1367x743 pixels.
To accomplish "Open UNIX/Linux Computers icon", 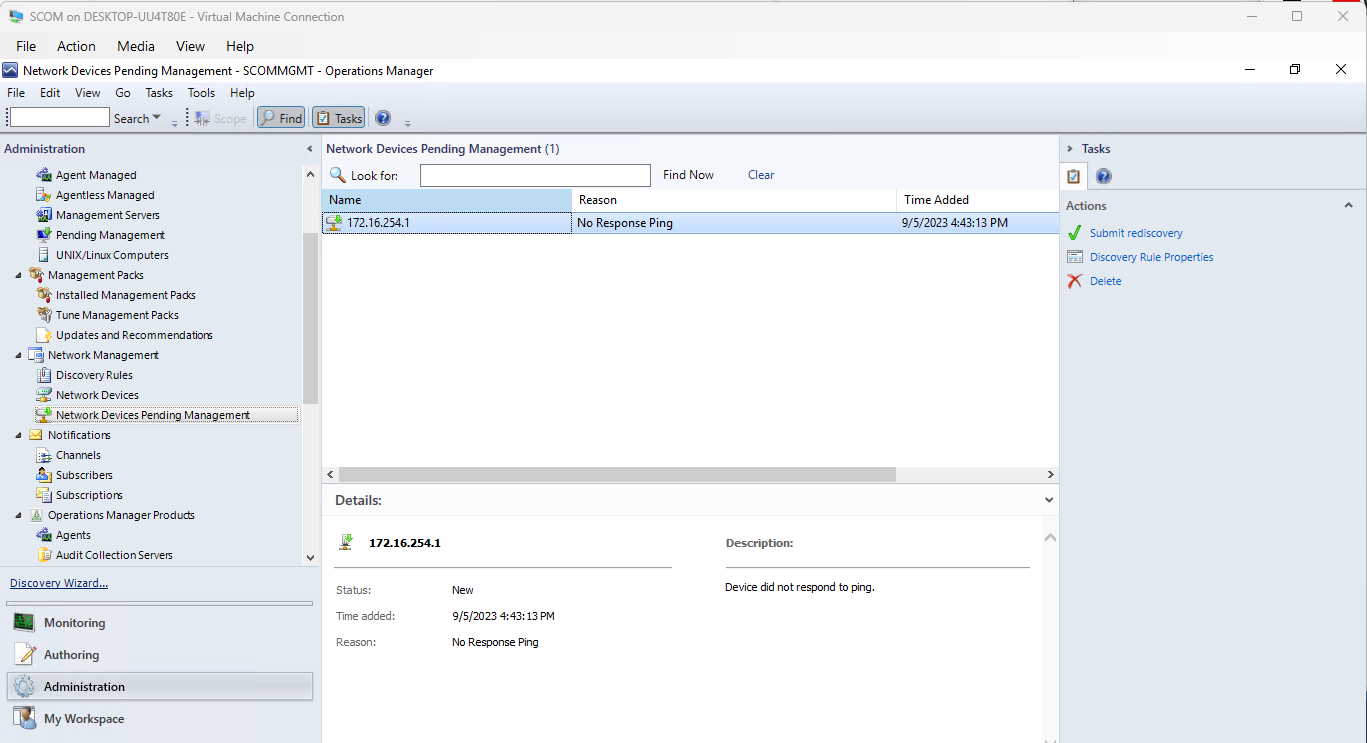I will (43, 255).
